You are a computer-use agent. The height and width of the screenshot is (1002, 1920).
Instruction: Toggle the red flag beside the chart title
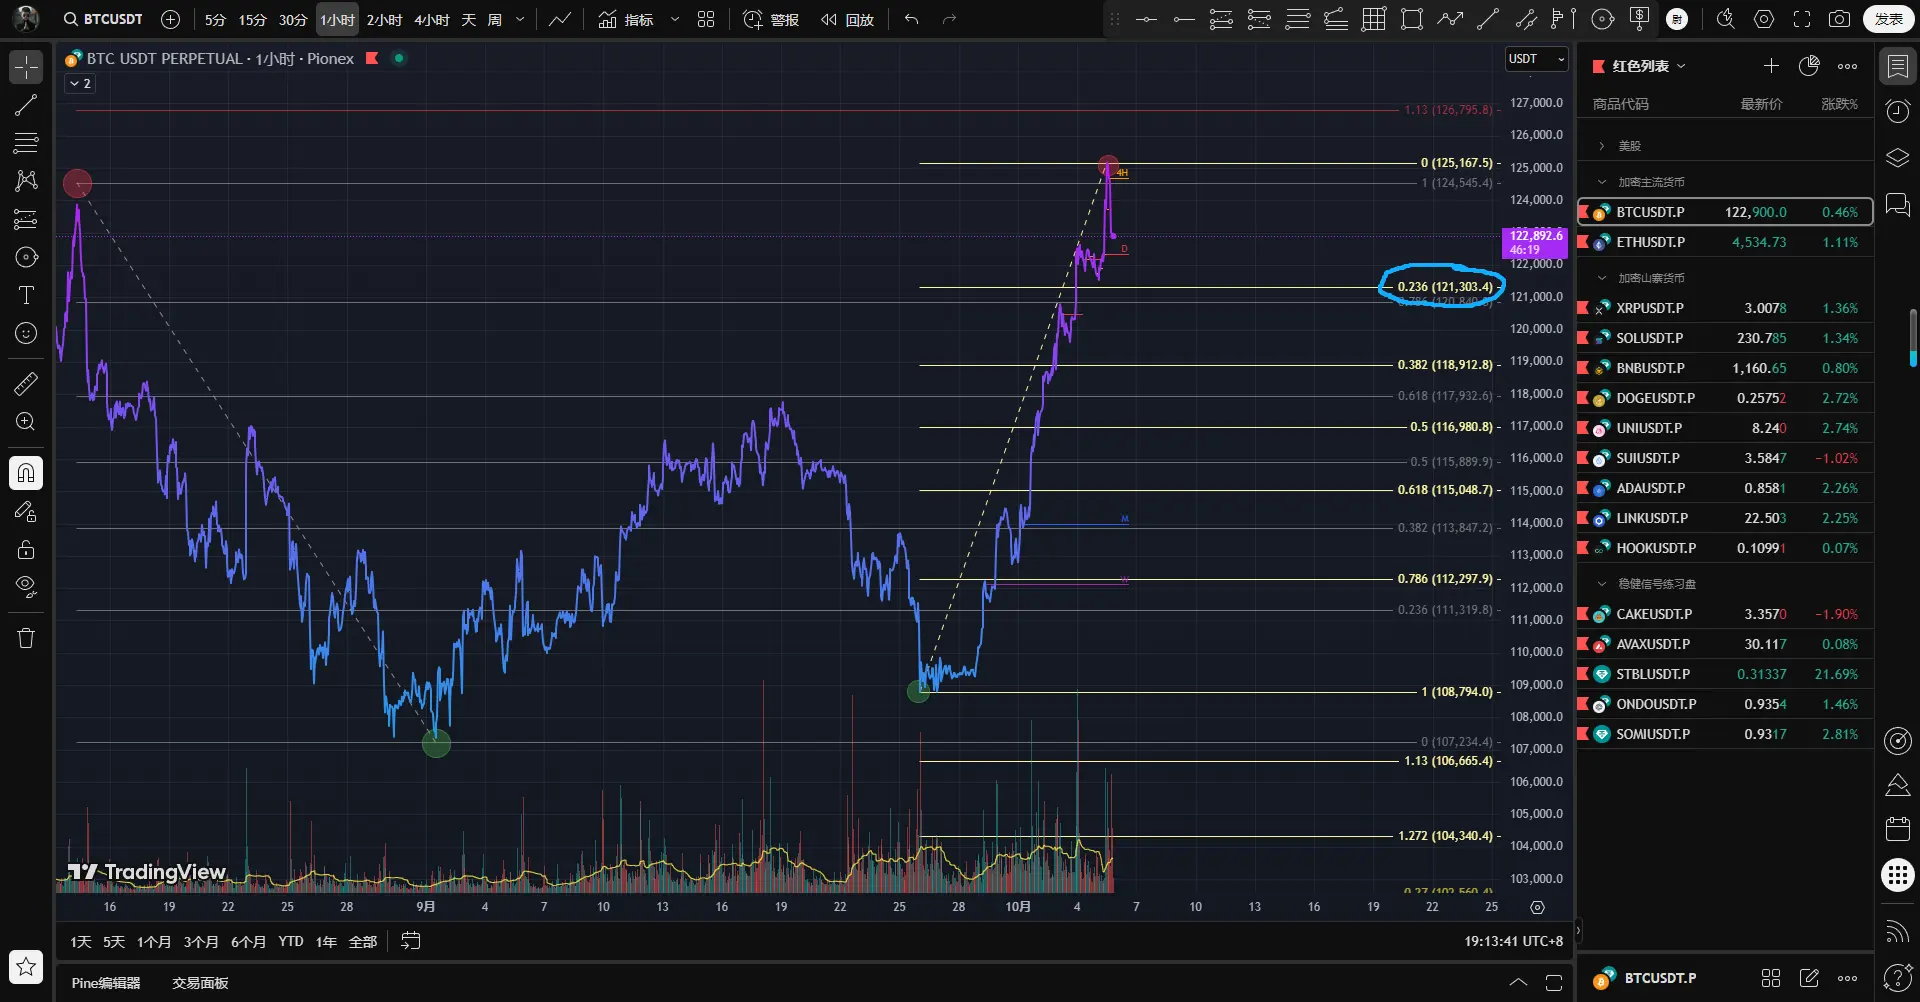pos(372,58)
